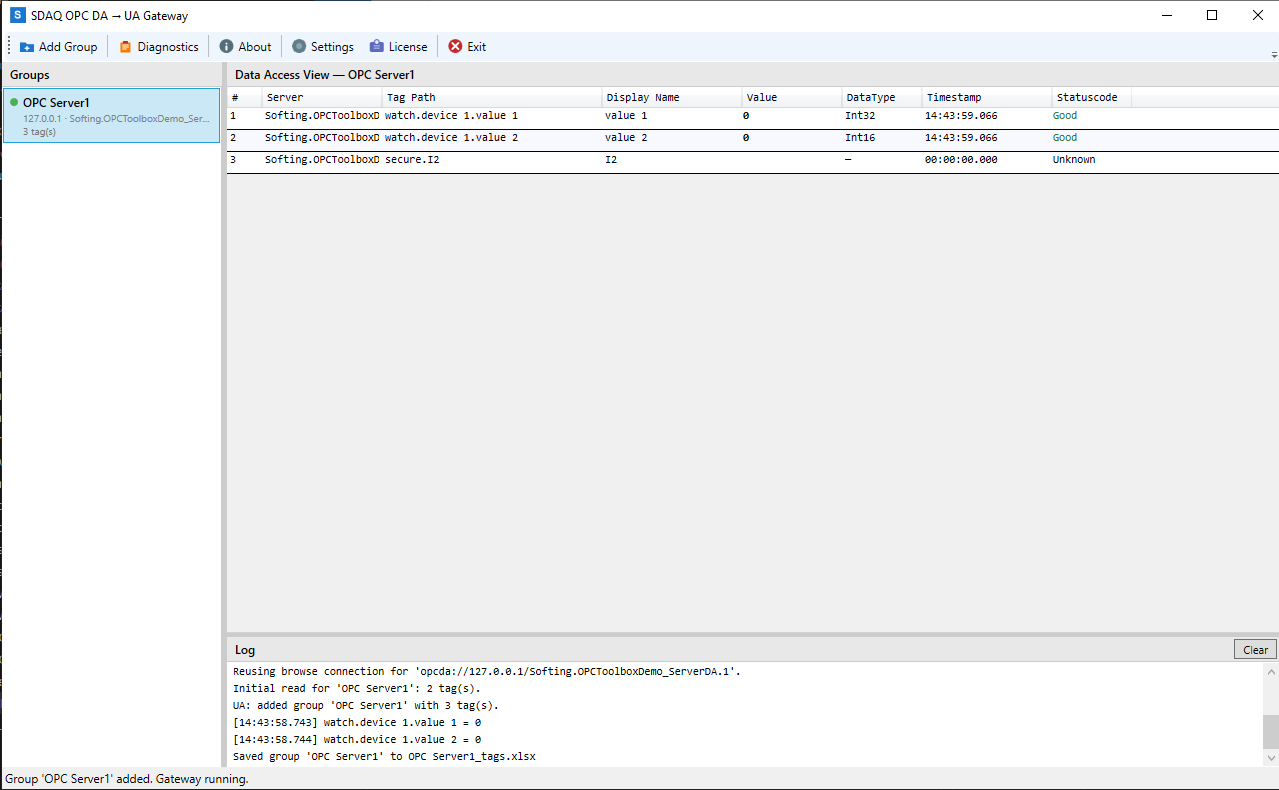The image size is (1279, 790).
Task: Sort by Timestamp column header
Action: point(987,98)
